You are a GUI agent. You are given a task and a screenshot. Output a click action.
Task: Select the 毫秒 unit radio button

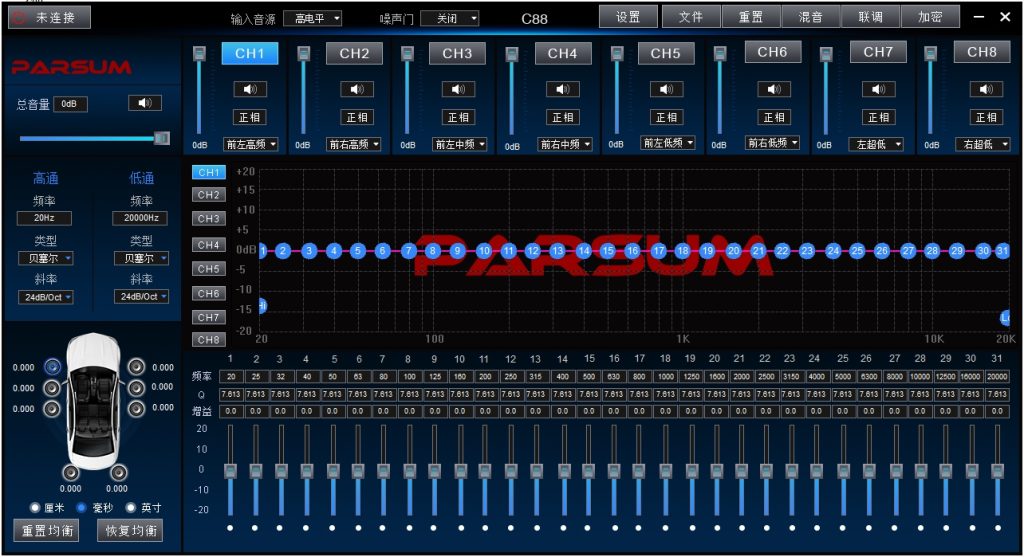click(x=82, y=507)
